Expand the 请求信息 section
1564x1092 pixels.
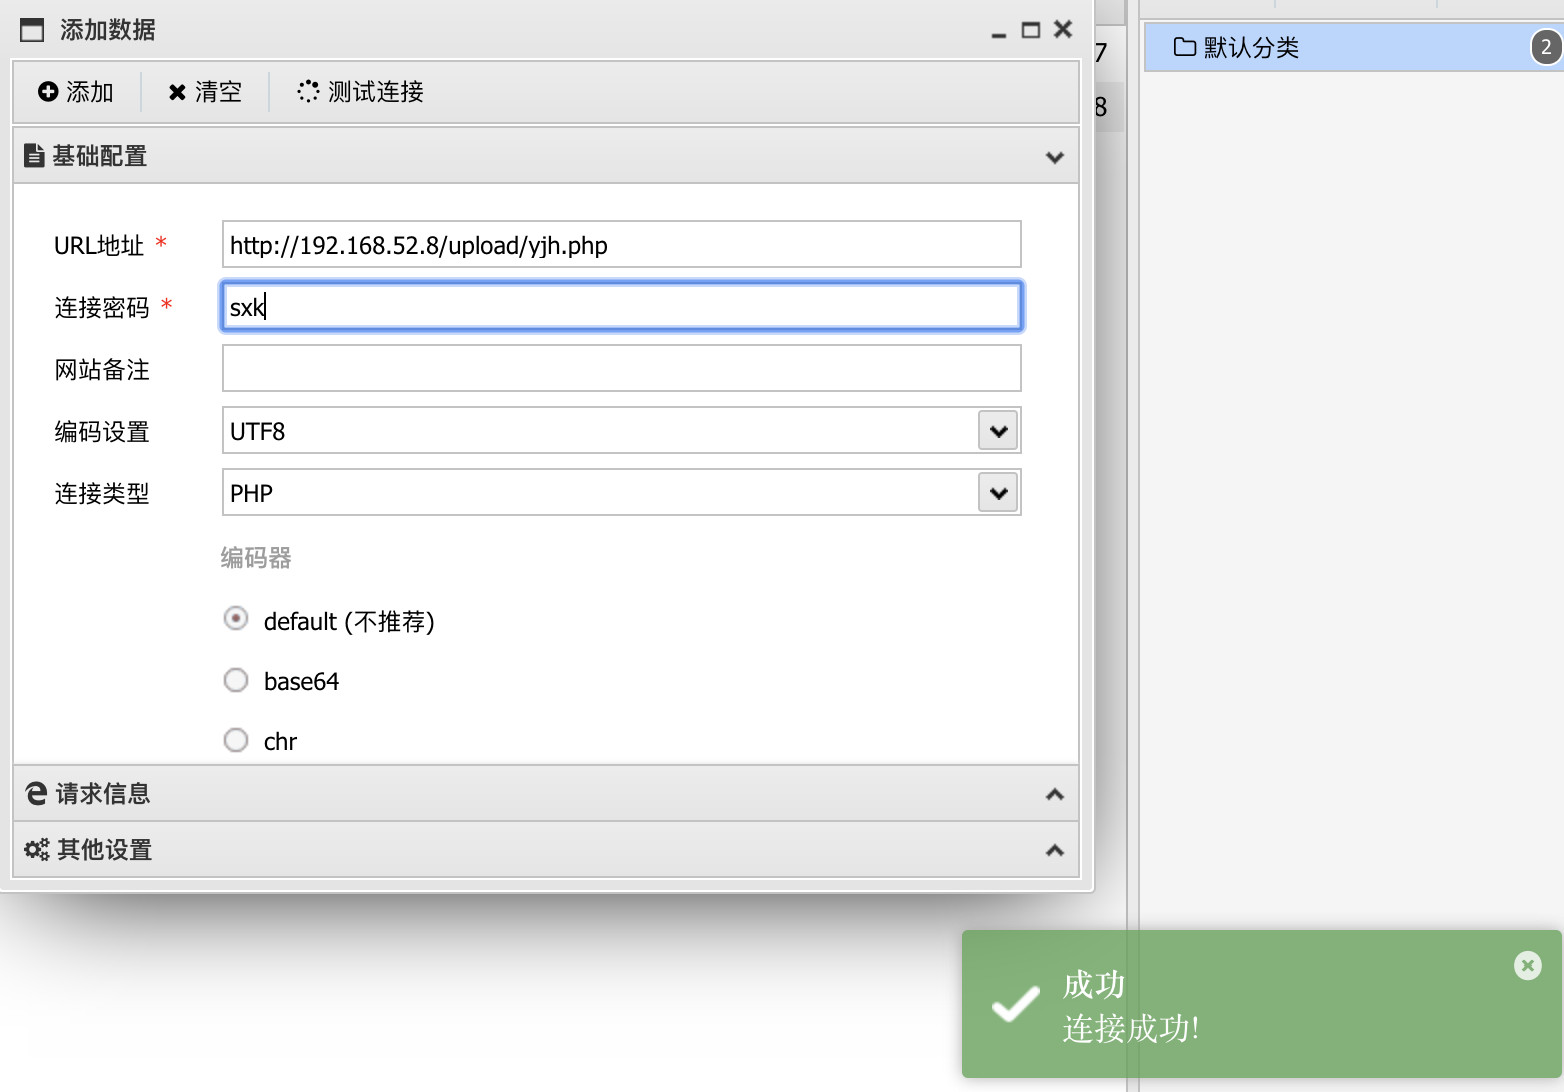click(x=1054, y=794)
